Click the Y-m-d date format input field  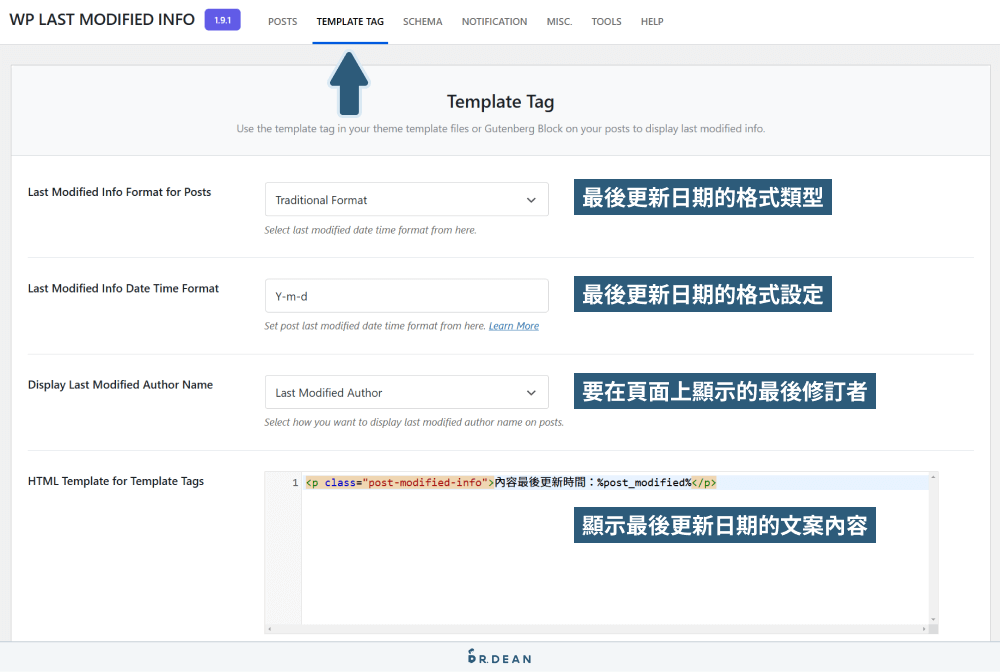click(x=405, y=295)
